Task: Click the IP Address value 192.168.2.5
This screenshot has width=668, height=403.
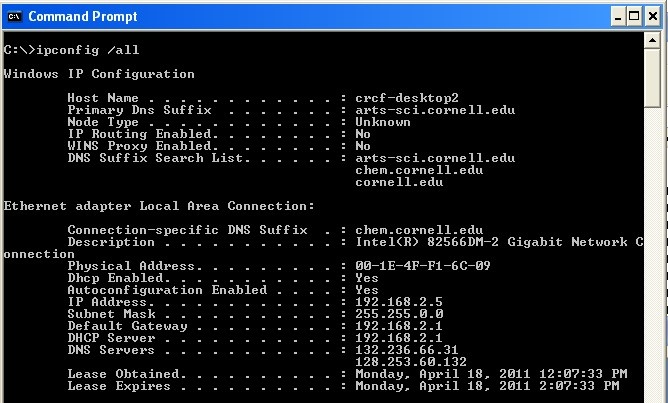Action: (399, 302)
